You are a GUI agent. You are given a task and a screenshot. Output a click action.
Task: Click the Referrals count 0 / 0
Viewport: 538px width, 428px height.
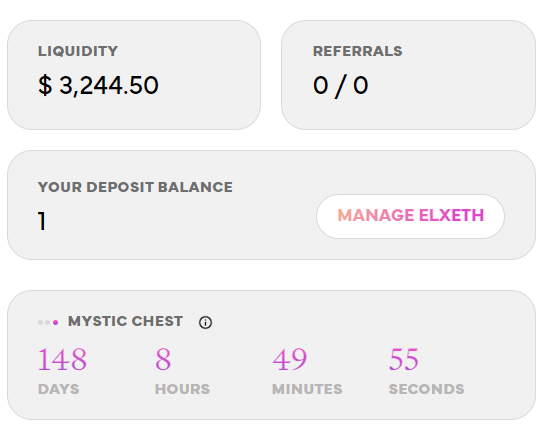[x=341, y=86]
